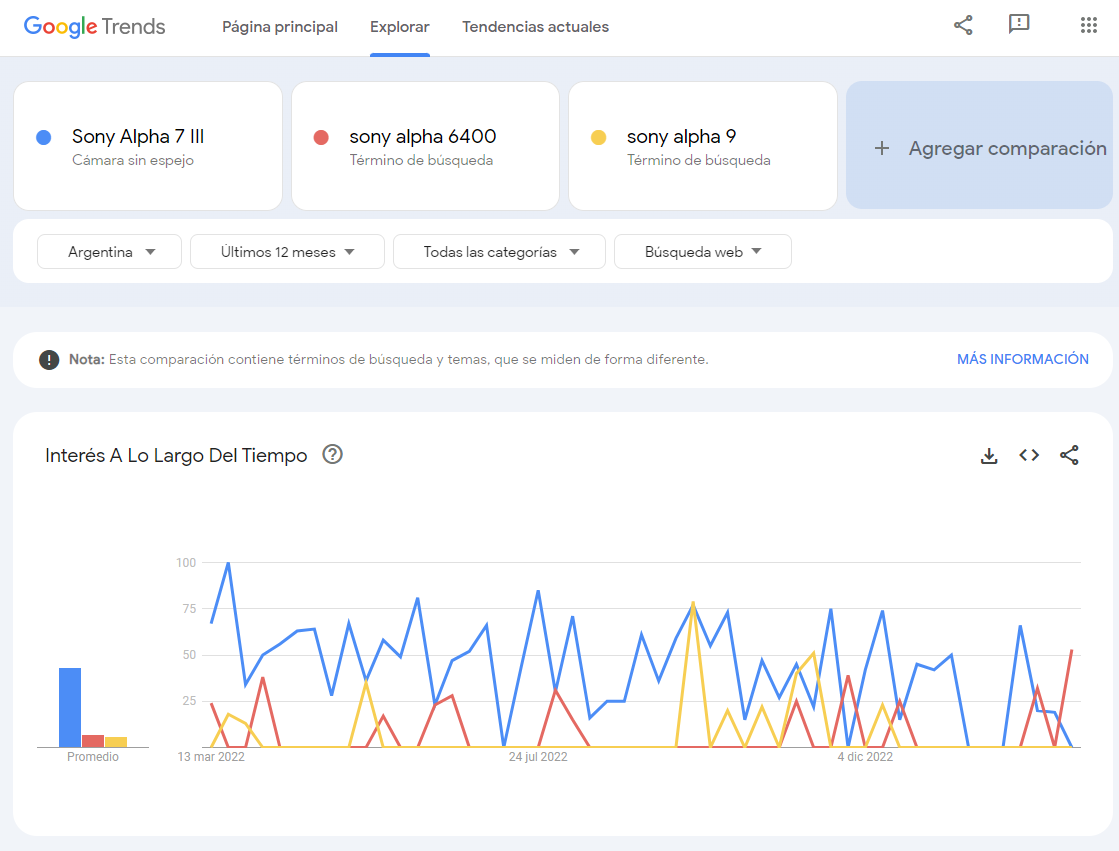Image resolution: width=1119 pixels, height=851 pixels.
Task: Follow the MÁS INFORMACIÓN link
Action: pyautogui.click(x=1023, y=359)
